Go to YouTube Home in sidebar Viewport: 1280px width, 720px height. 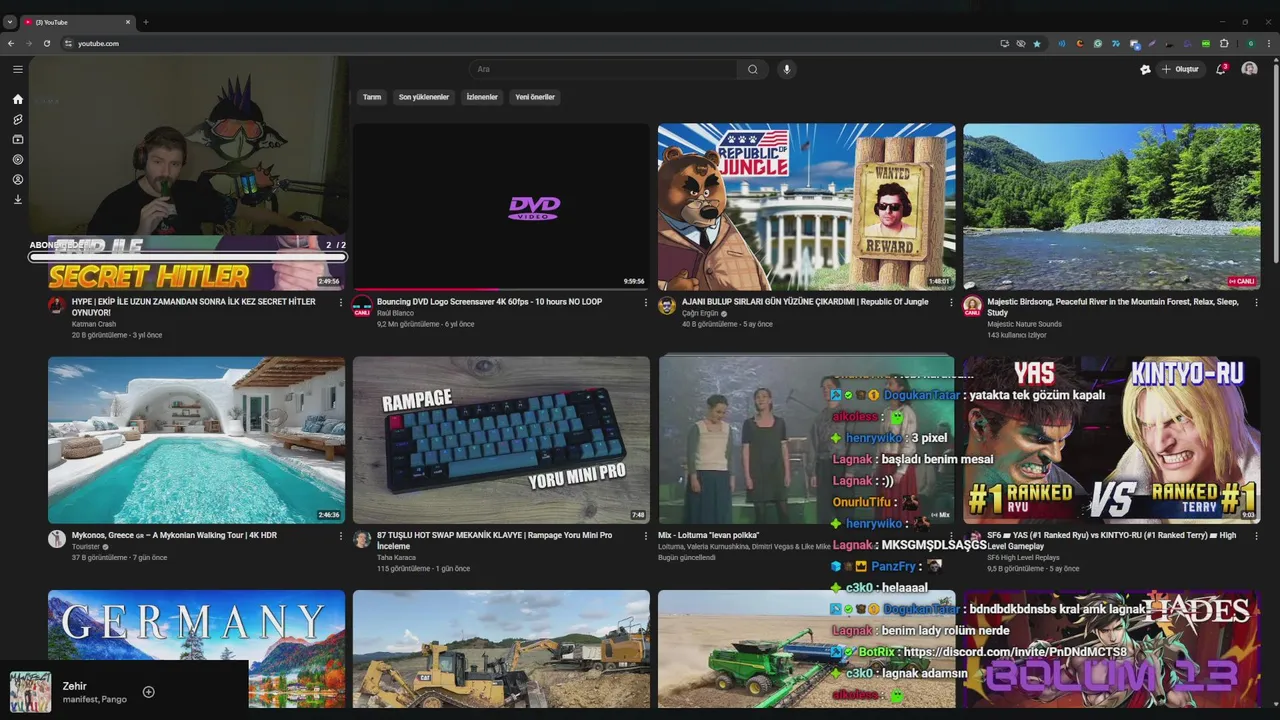click(17, 99)
